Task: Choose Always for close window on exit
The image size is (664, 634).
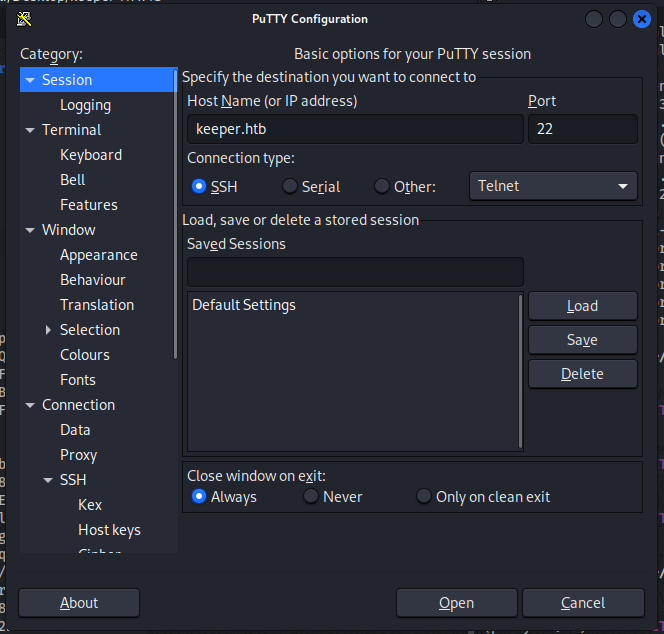Action: (199, 496)
